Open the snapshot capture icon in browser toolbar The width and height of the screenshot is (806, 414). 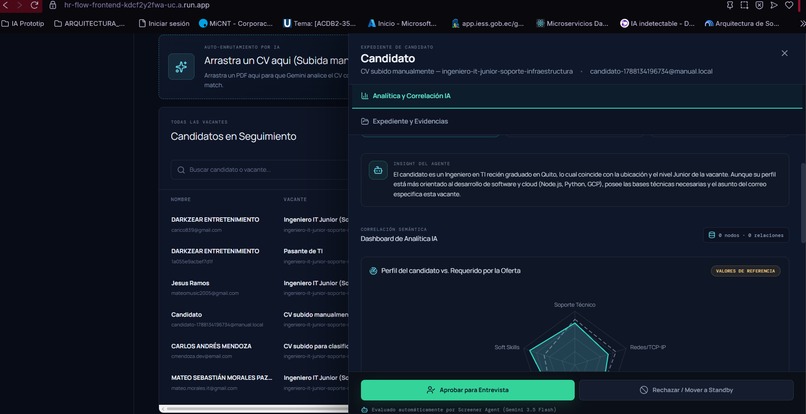744,5
